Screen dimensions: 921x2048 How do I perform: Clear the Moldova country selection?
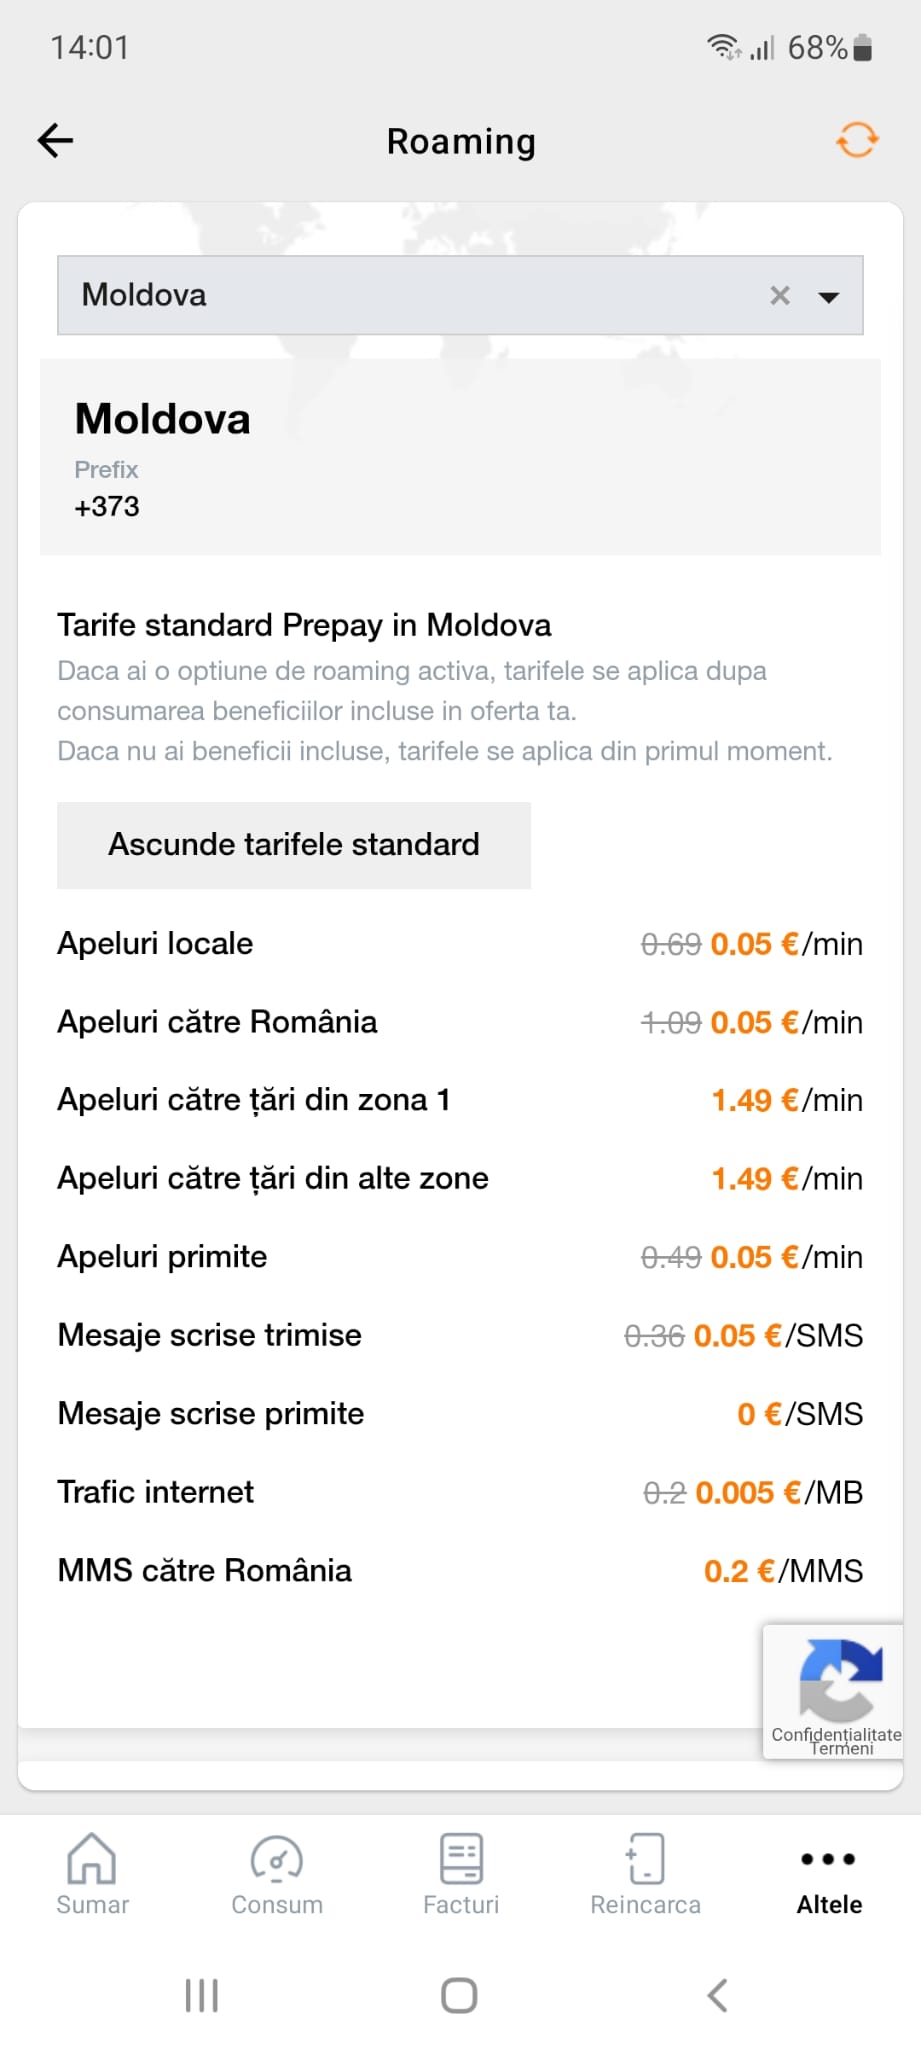[780, 295]
